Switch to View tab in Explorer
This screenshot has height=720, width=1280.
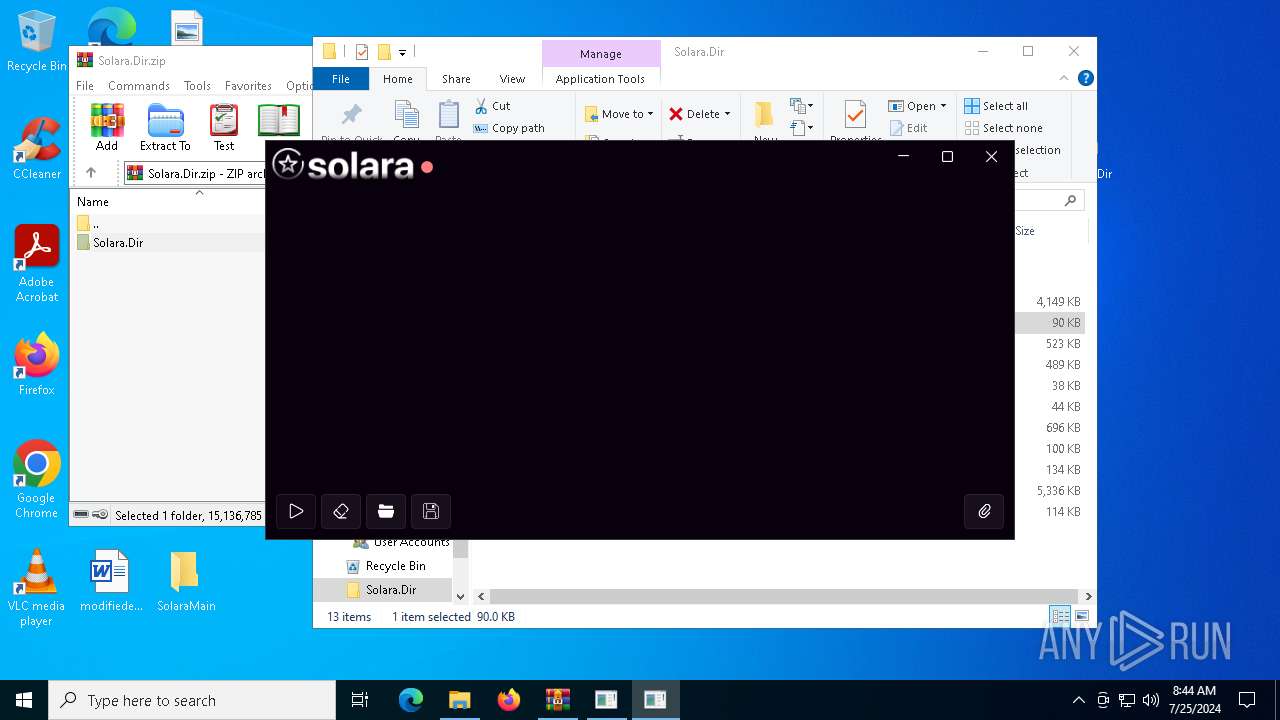pyautogui.click(x=512, y=79)
